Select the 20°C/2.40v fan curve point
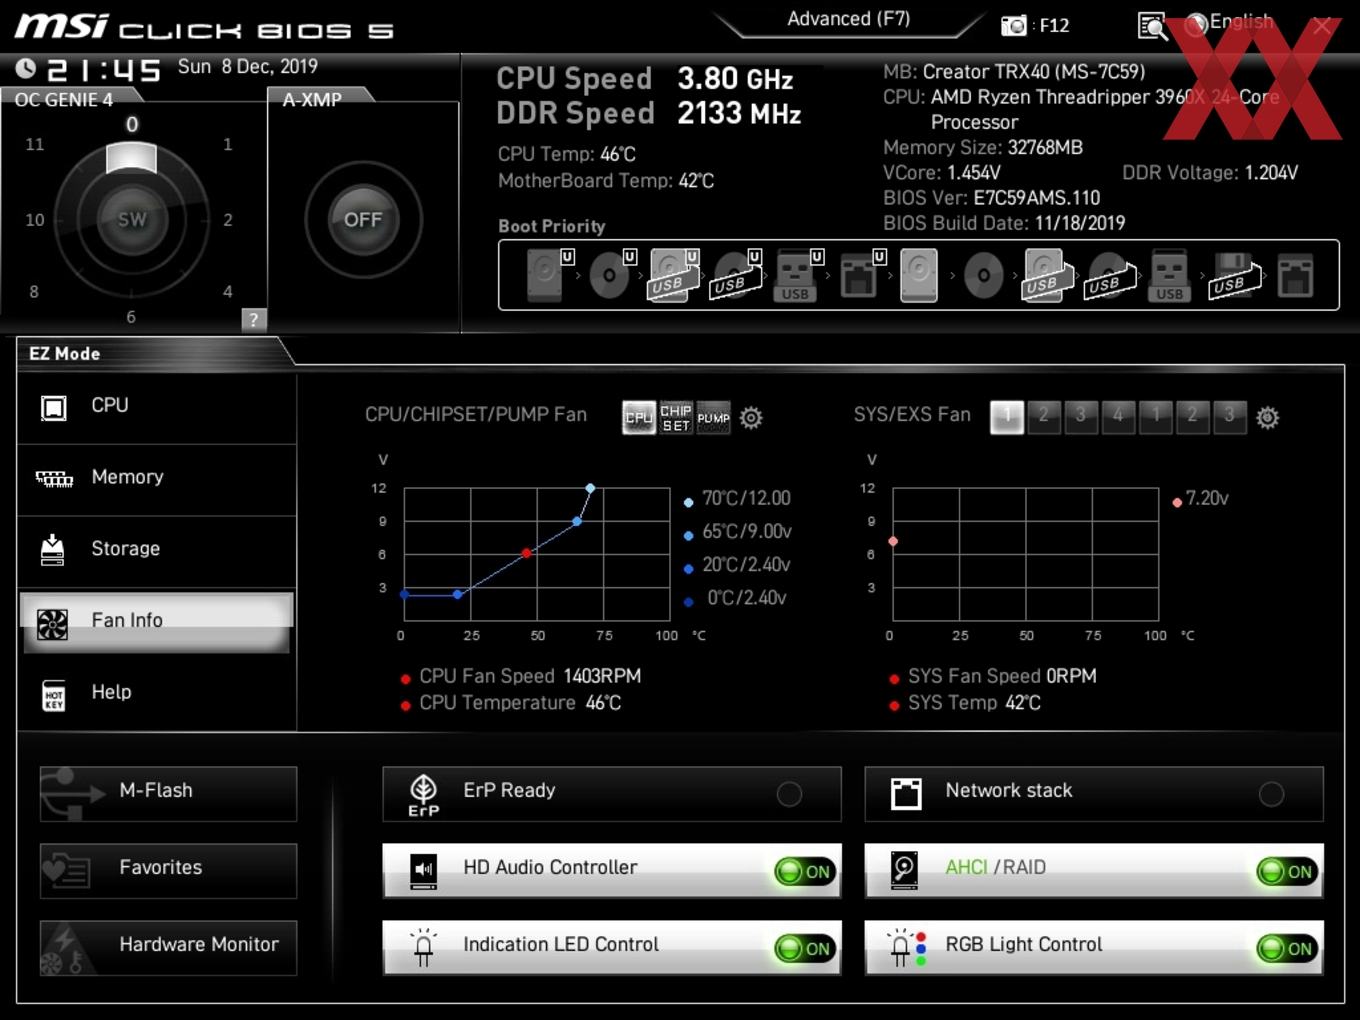The image size is (1360, 1020). [x=457, y=594]
